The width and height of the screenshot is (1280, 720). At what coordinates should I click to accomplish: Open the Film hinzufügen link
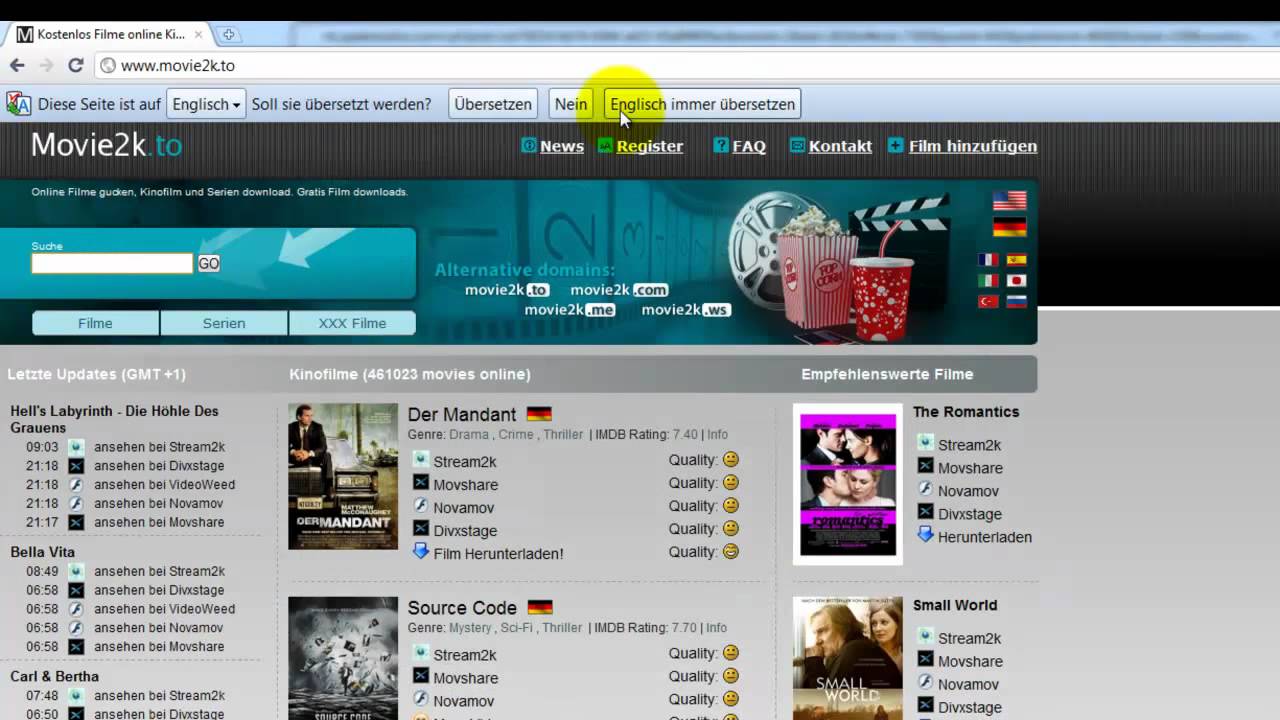click(x=973, y=146)
